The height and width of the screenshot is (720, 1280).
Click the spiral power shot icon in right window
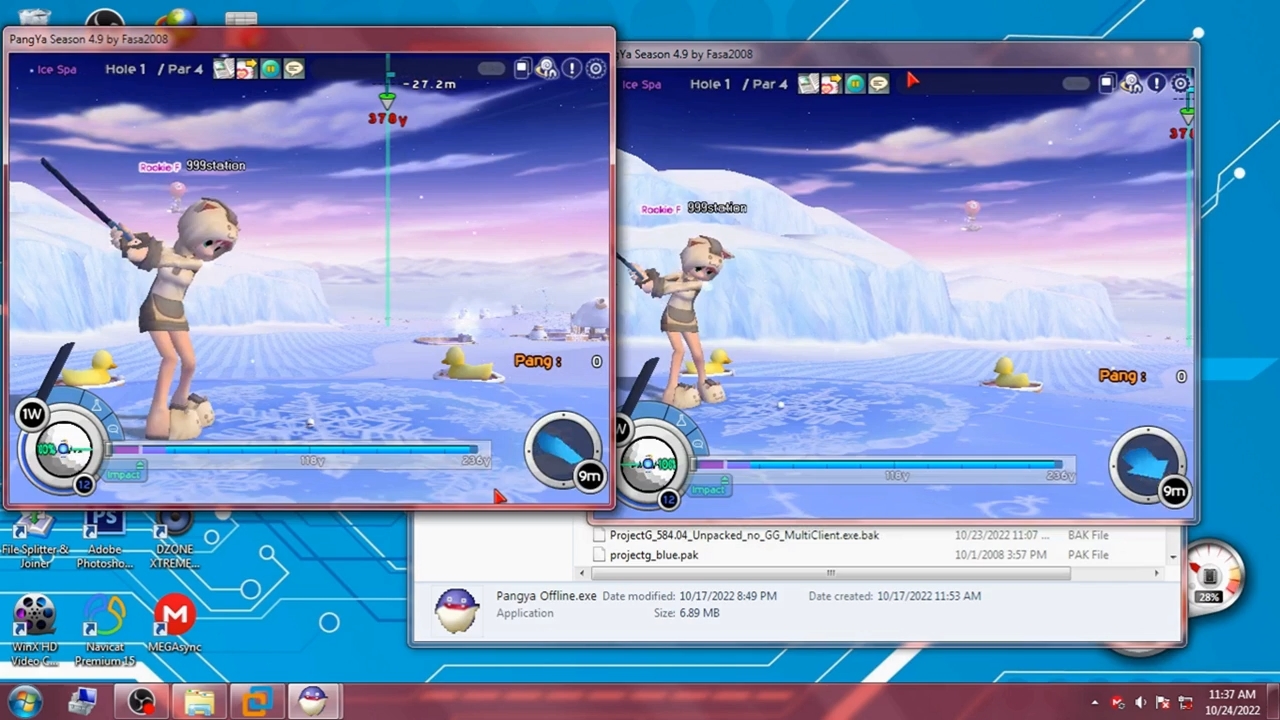1131,84
